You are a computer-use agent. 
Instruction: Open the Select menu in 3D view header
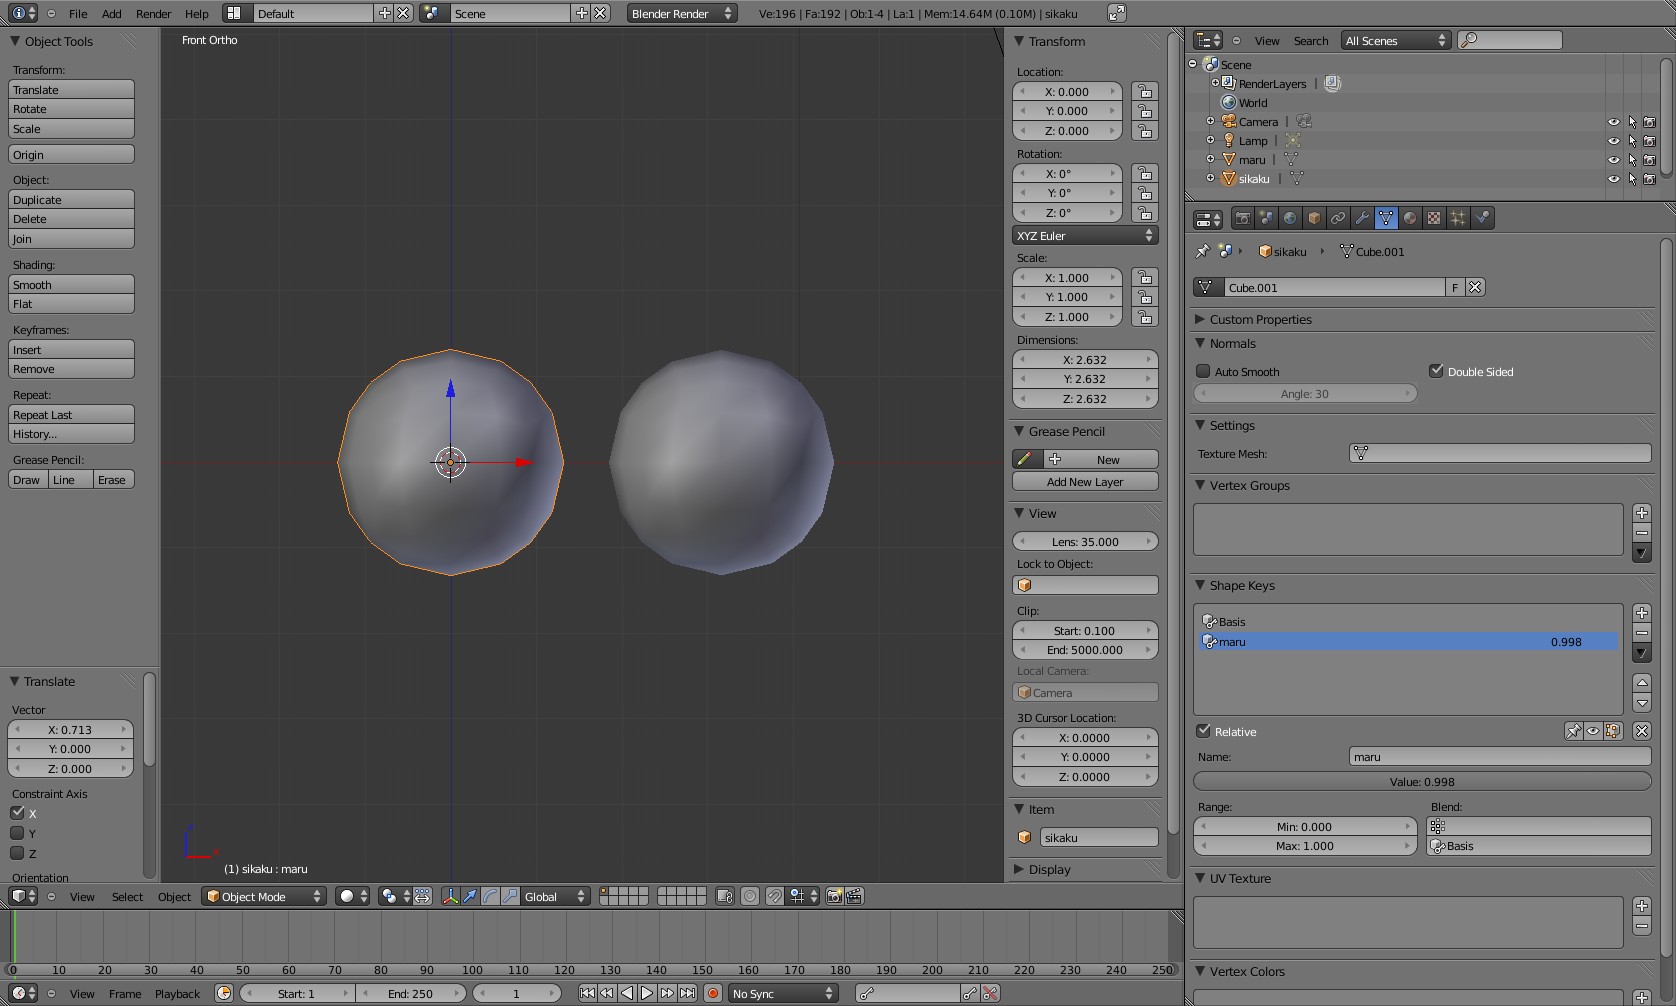click(127, 897)
